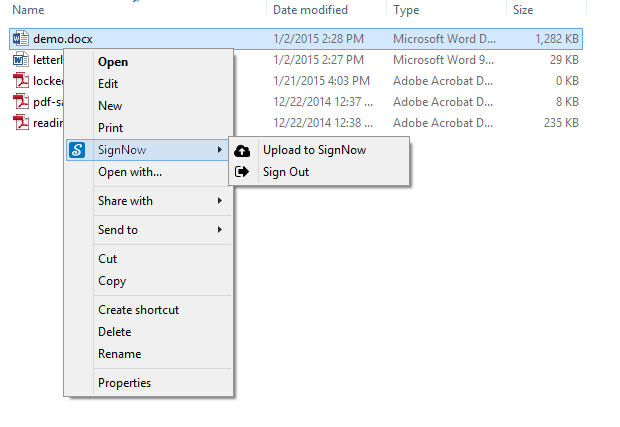Viewport: 620px width, 427px height.
Task: Click Create shortcut menu entry
Action: point(138,310)
